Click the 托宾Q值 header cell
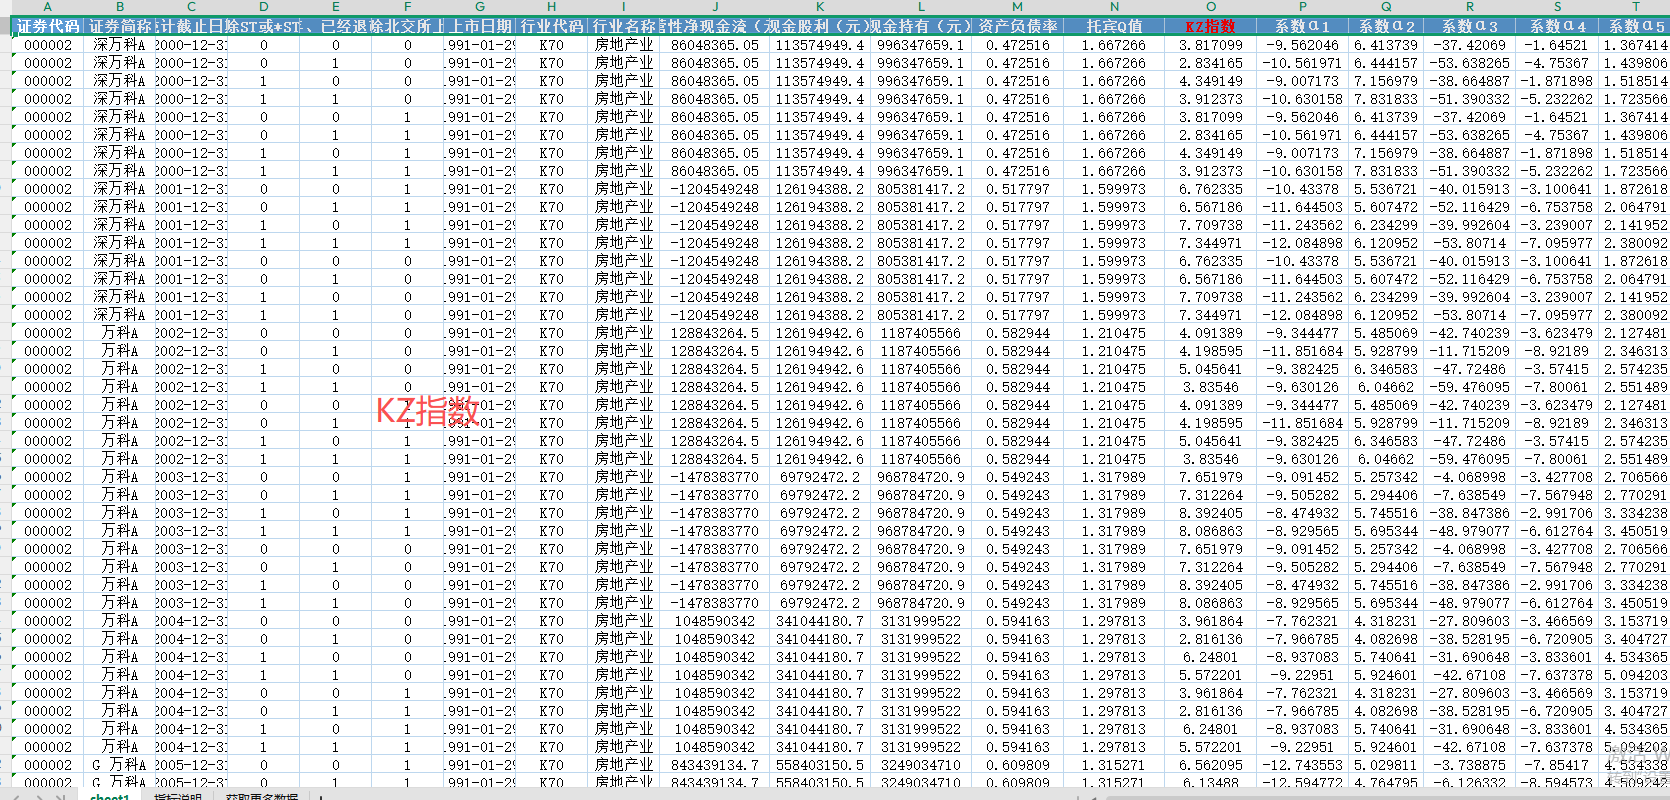Image resolution: width=1670 pixels, height=800 pixels. 1114,26
